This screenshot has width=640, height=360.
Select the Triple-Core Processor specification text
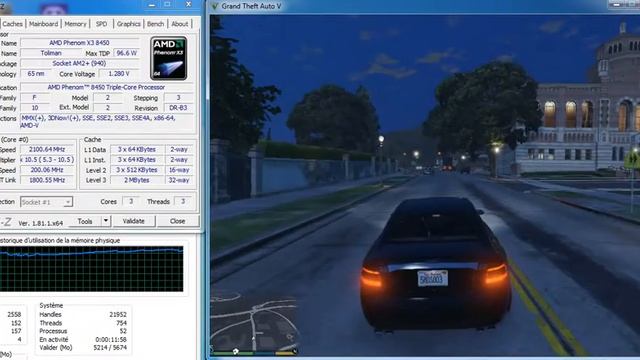pos(107,87)
